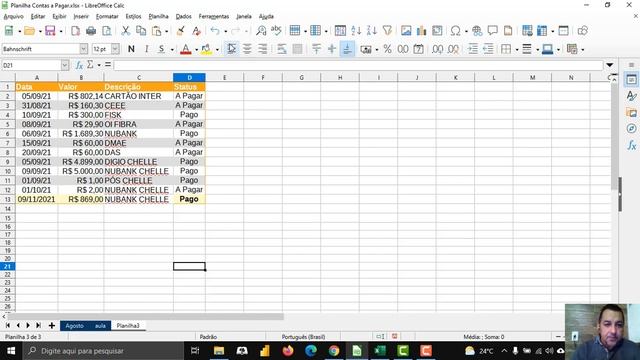The image size is (640, 360).
Task: Toggle Underline (S) formatting
Action: pos(162,49)
